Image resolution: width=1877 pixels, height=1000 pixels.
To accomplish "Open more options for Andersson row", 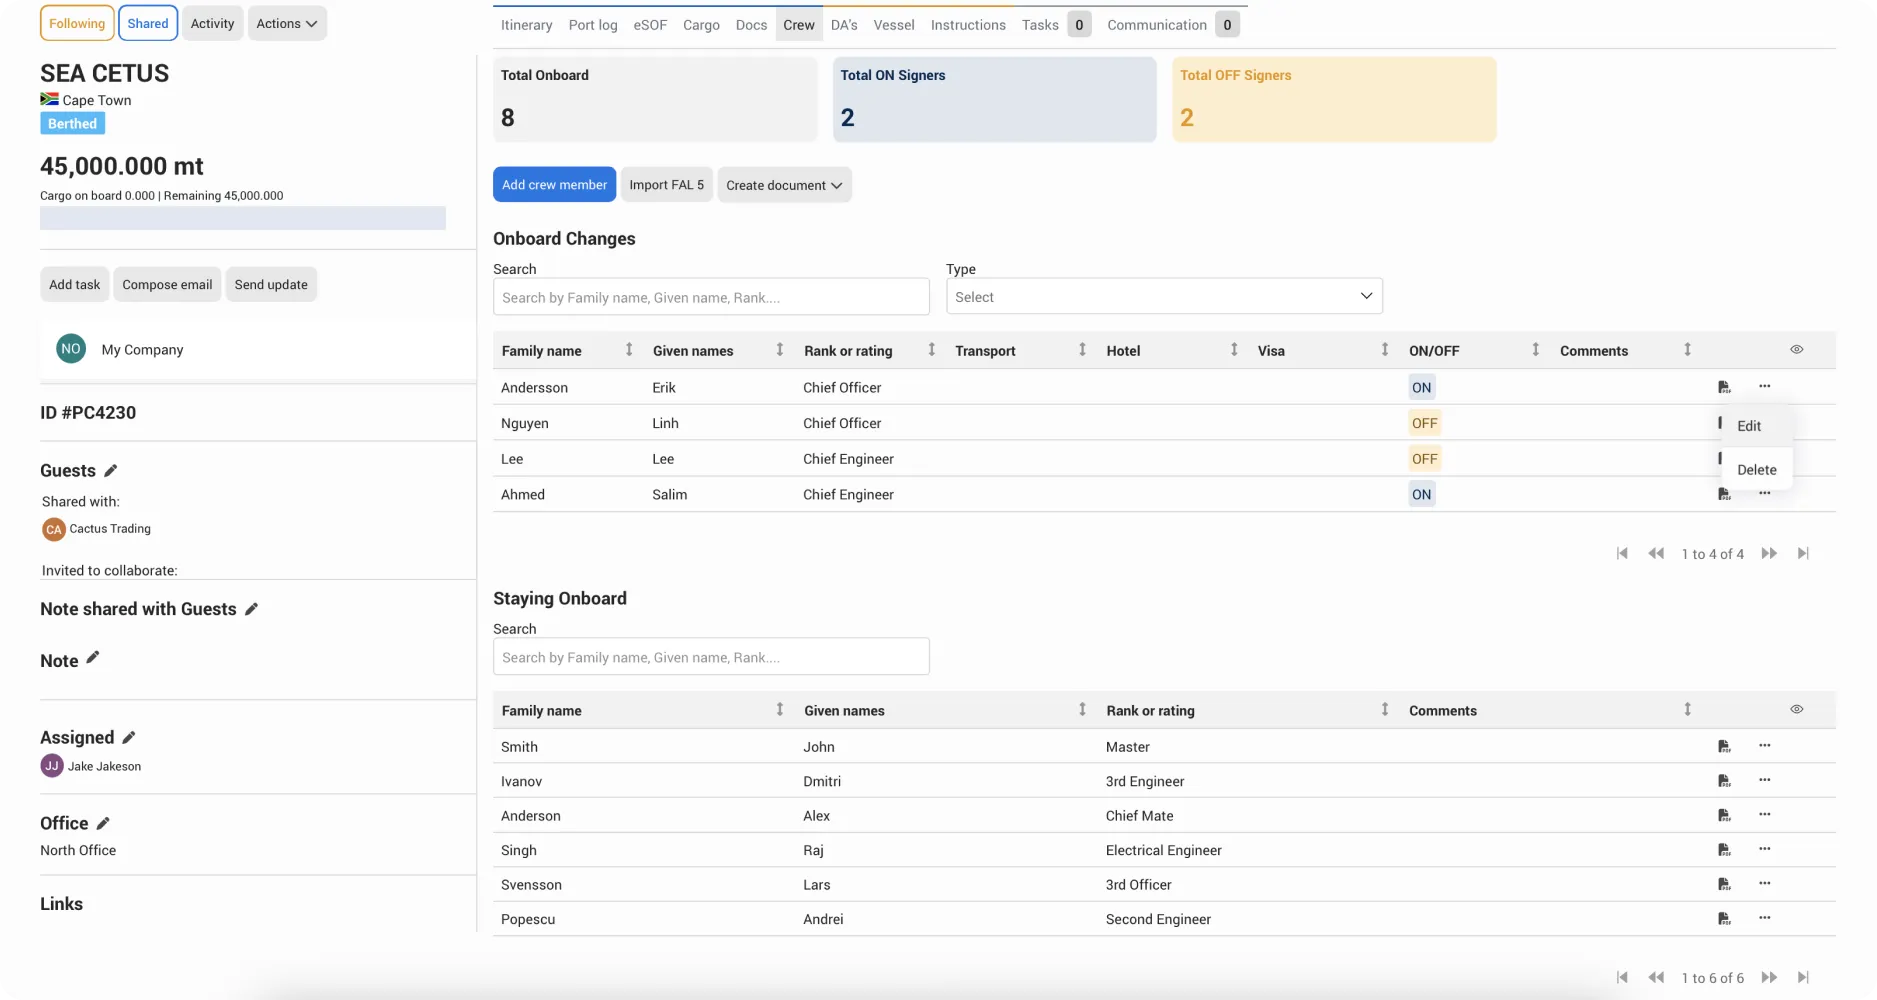I will pyautogui.click(x=1765, y=386).
